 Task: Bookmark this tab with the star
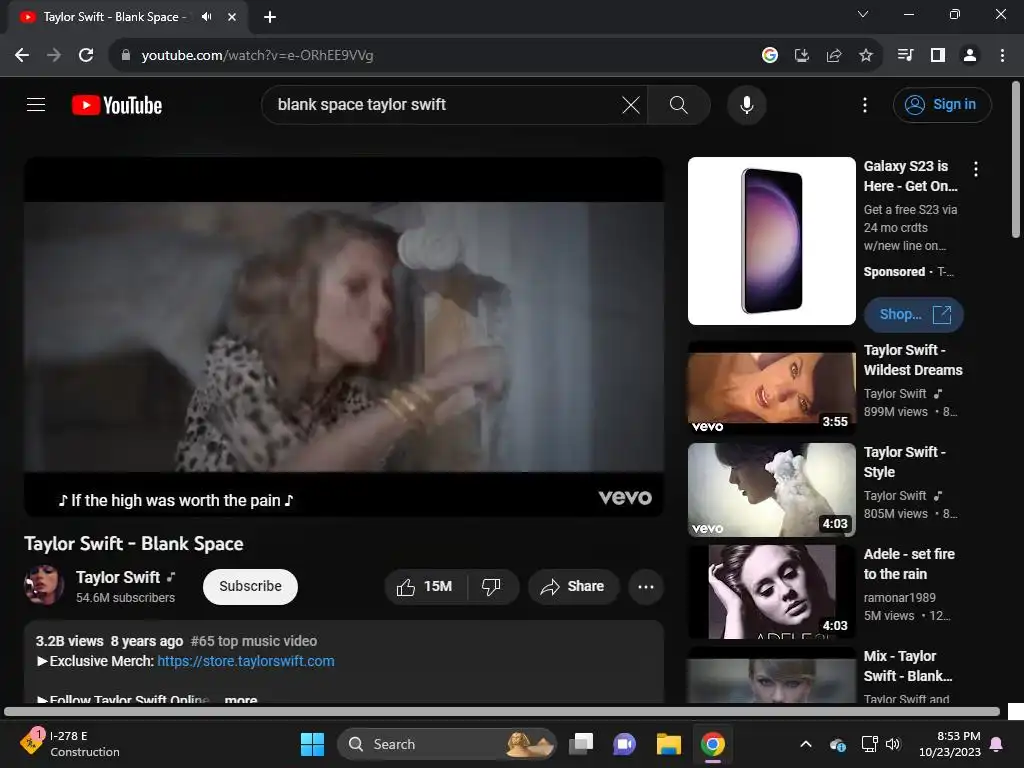[x=865, y=56]
